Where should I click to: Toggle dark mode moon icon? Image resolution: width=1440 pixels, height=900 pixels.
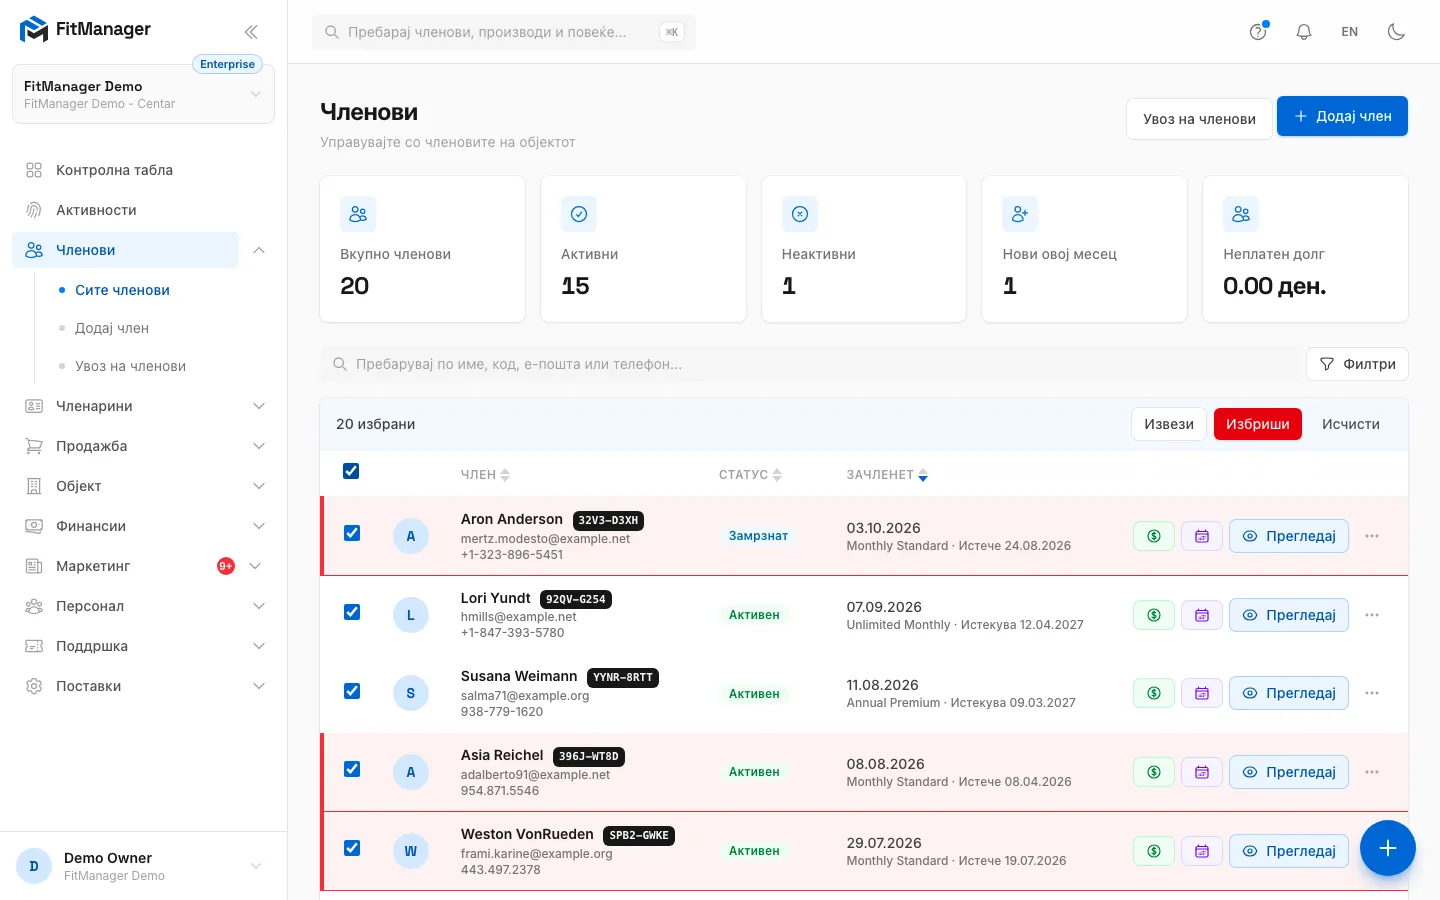(x=1397, y=32)
